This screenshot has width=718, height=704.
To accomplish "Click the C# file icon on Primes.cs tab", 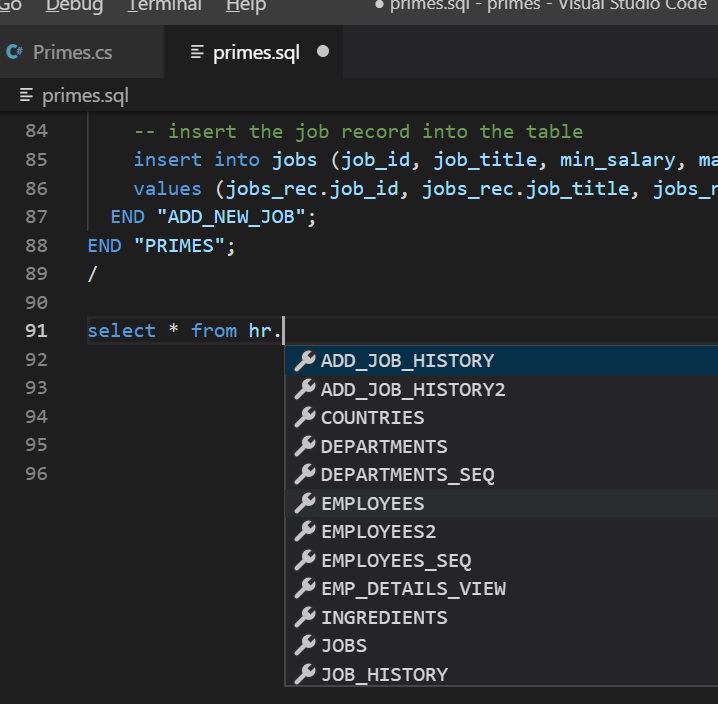I will pyautogui.click(x=15, y=52).
